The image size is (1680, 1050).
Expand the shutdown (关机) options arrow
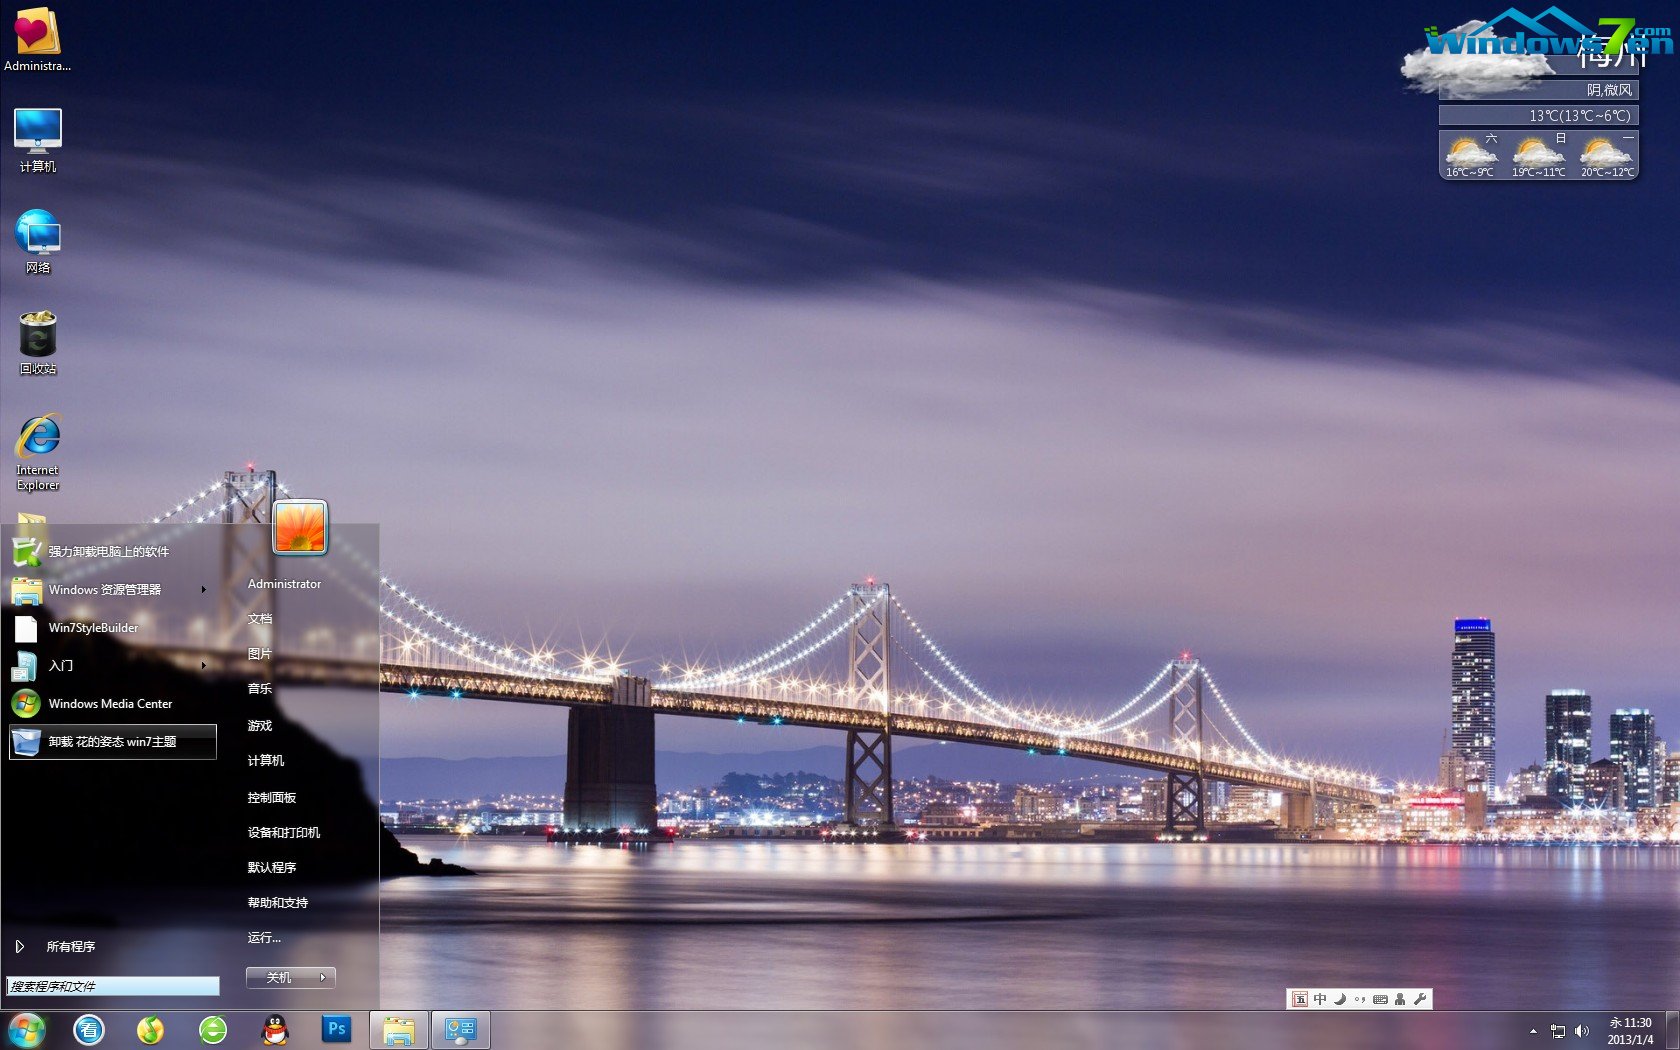click(x=323, y=978)
